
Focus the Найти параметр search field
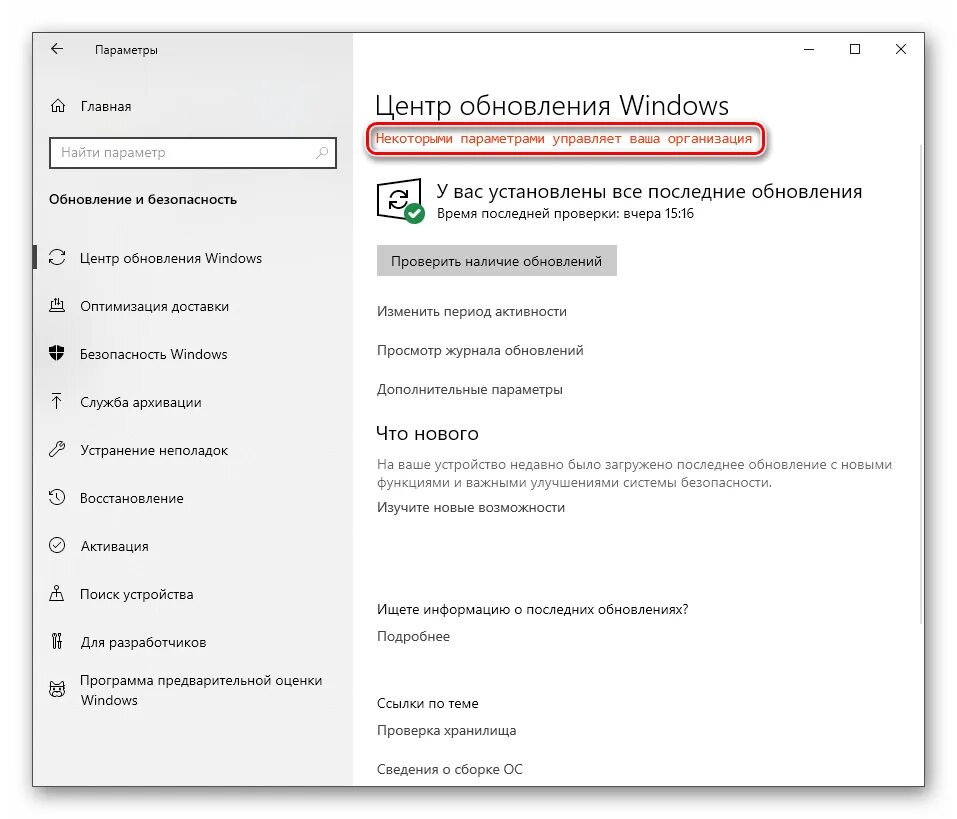click(192, 153)
